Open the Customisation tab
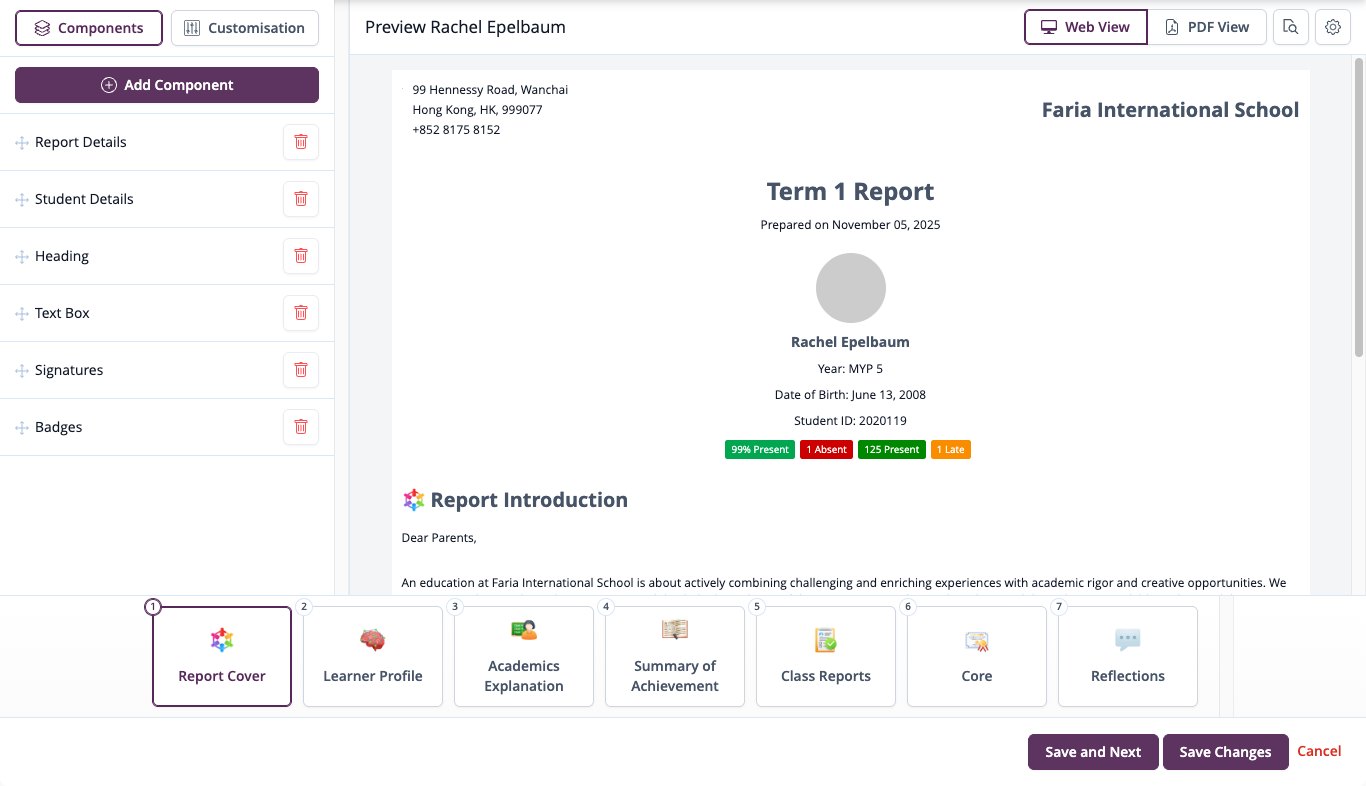The height and width of the screenshot is (786, 1366). 245,28
